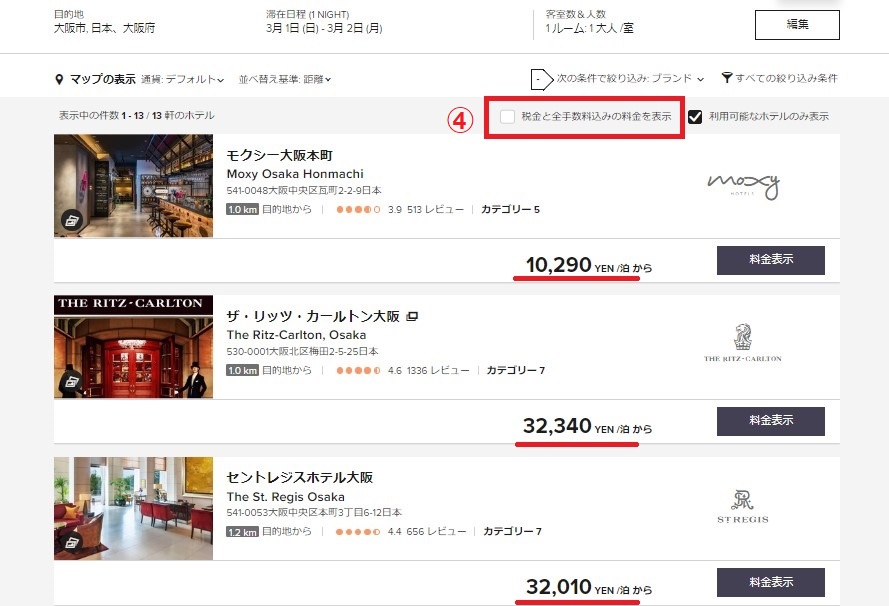This screenshot has width=889, height=606.
Task: Click 料金表示 for The Ritz-Carlton, Osaka
Action: click(771, 421)
